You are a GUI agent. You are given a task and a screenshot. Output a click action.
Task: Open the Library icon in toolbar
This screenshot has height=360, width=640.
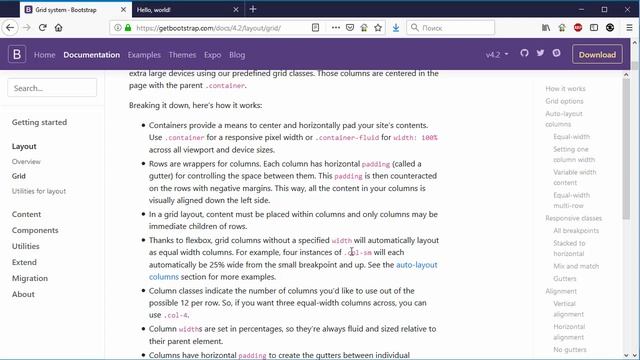pyautogui.click(x=546, y=28)
